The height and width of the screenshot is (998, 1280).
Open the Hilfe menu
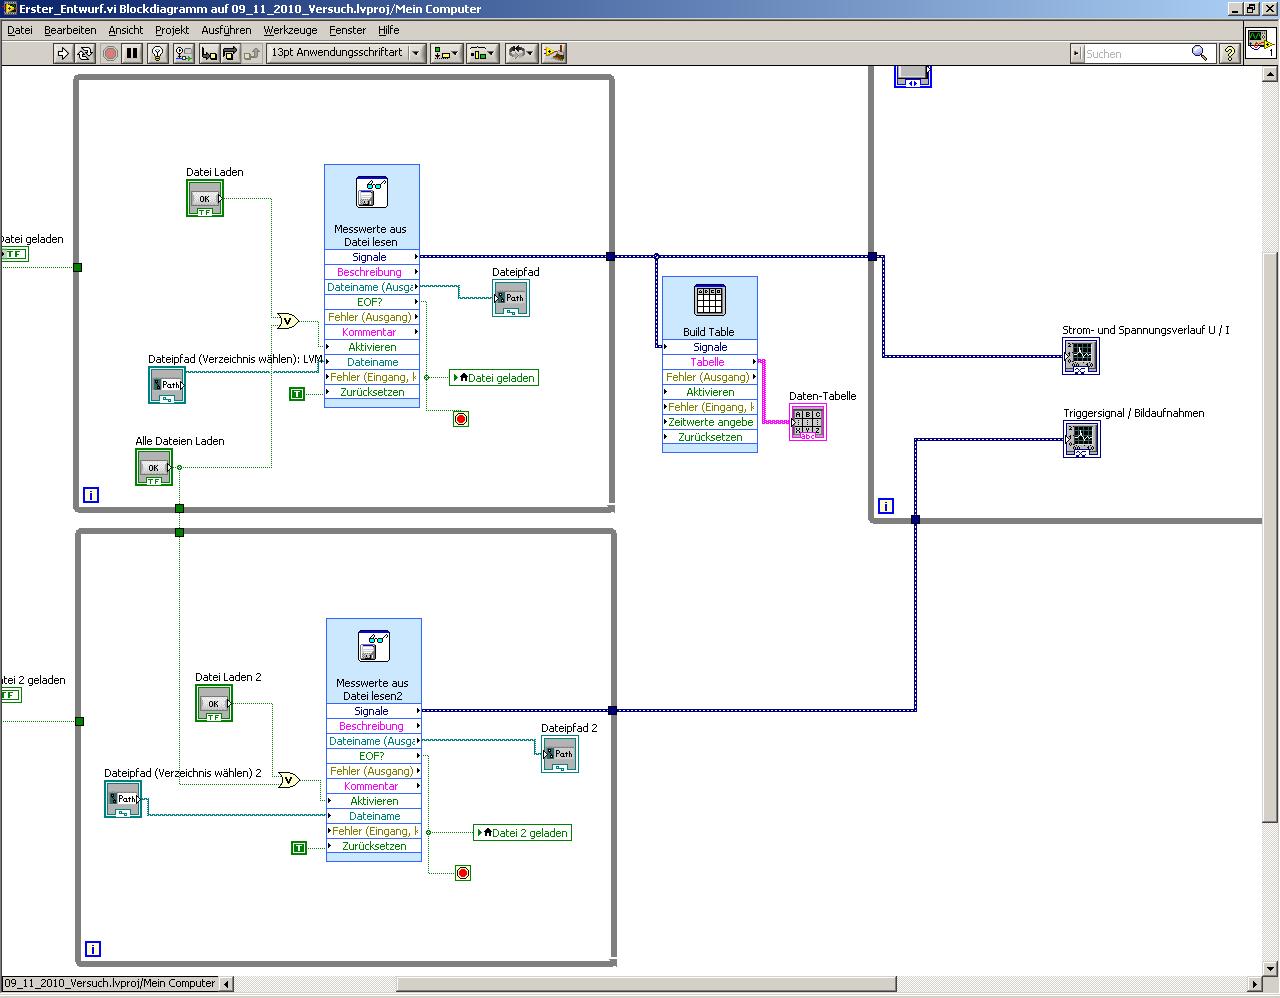pos(389,30)
